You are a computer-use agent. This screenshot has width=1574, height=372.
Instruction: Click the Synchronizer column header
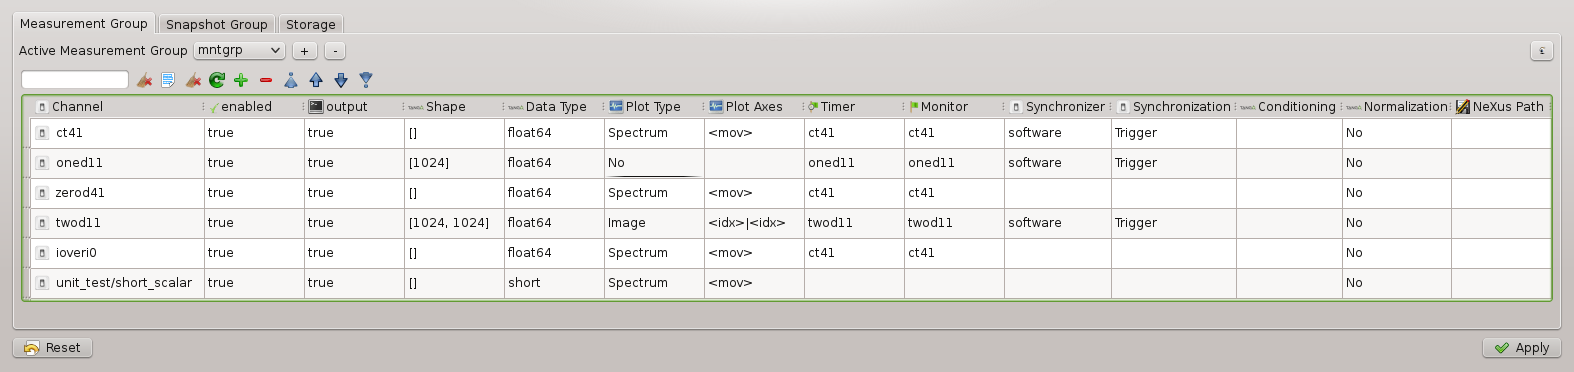(1057, 106)
